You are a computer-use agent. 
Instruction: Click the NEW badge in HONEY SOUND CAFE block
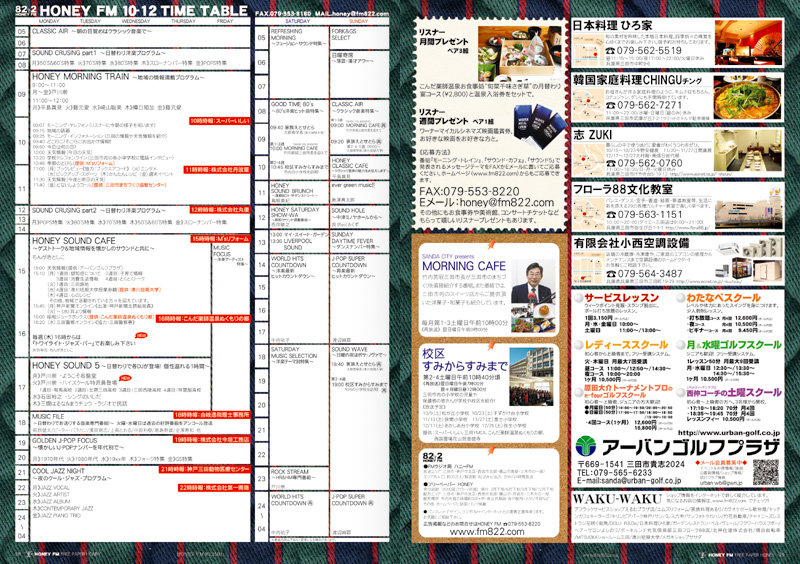tap(141, 335)
